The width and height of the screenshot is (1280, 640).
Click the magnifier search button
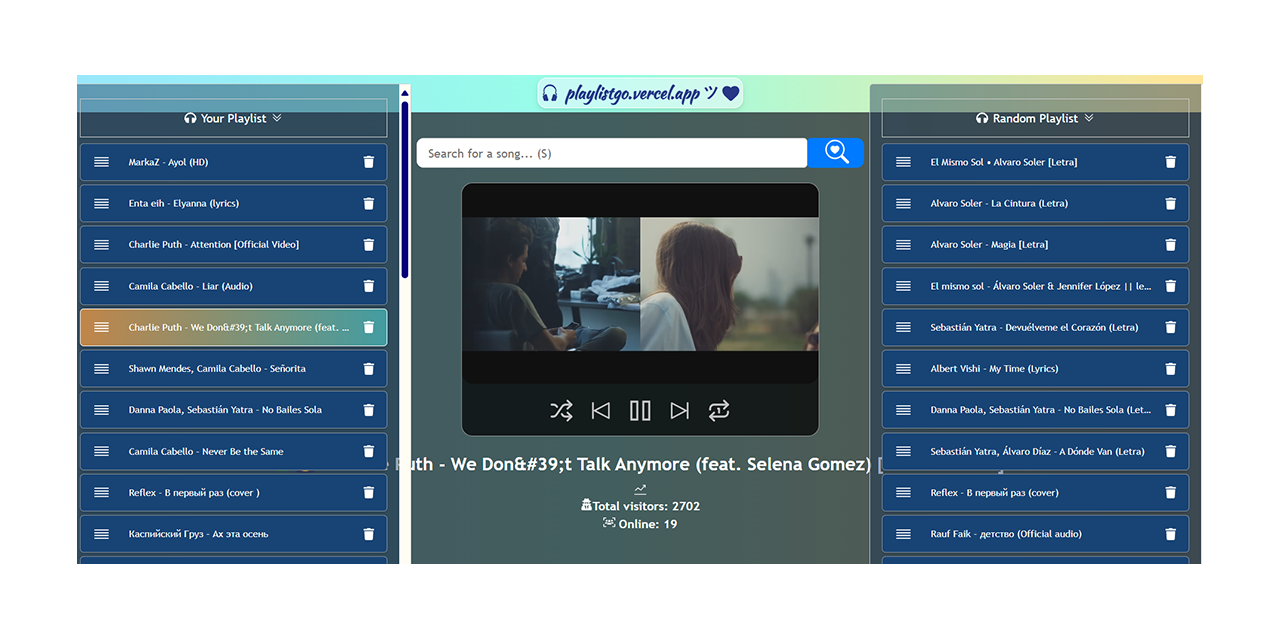click(836, 153)
